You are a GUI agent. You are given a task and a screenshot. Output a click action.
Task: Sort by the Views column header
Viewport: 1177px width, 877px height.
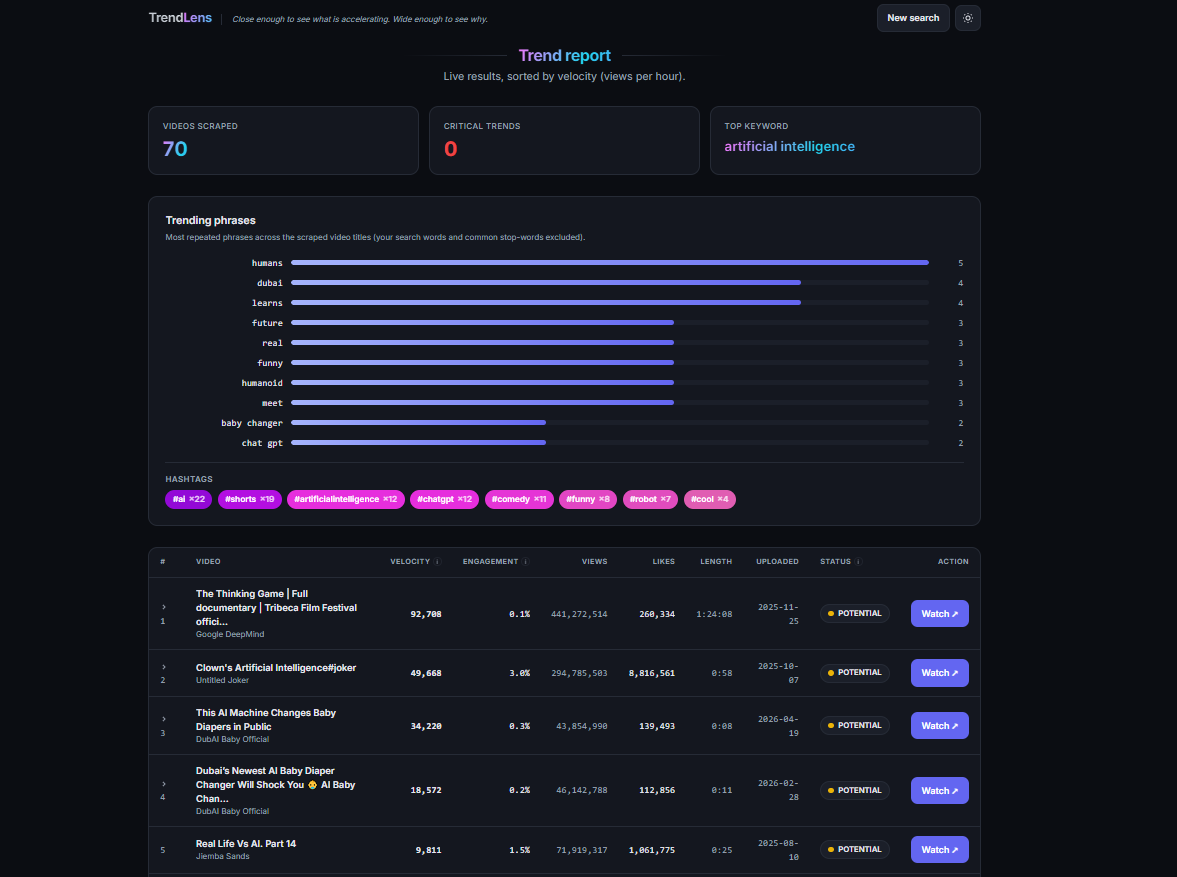click(594, 562)
